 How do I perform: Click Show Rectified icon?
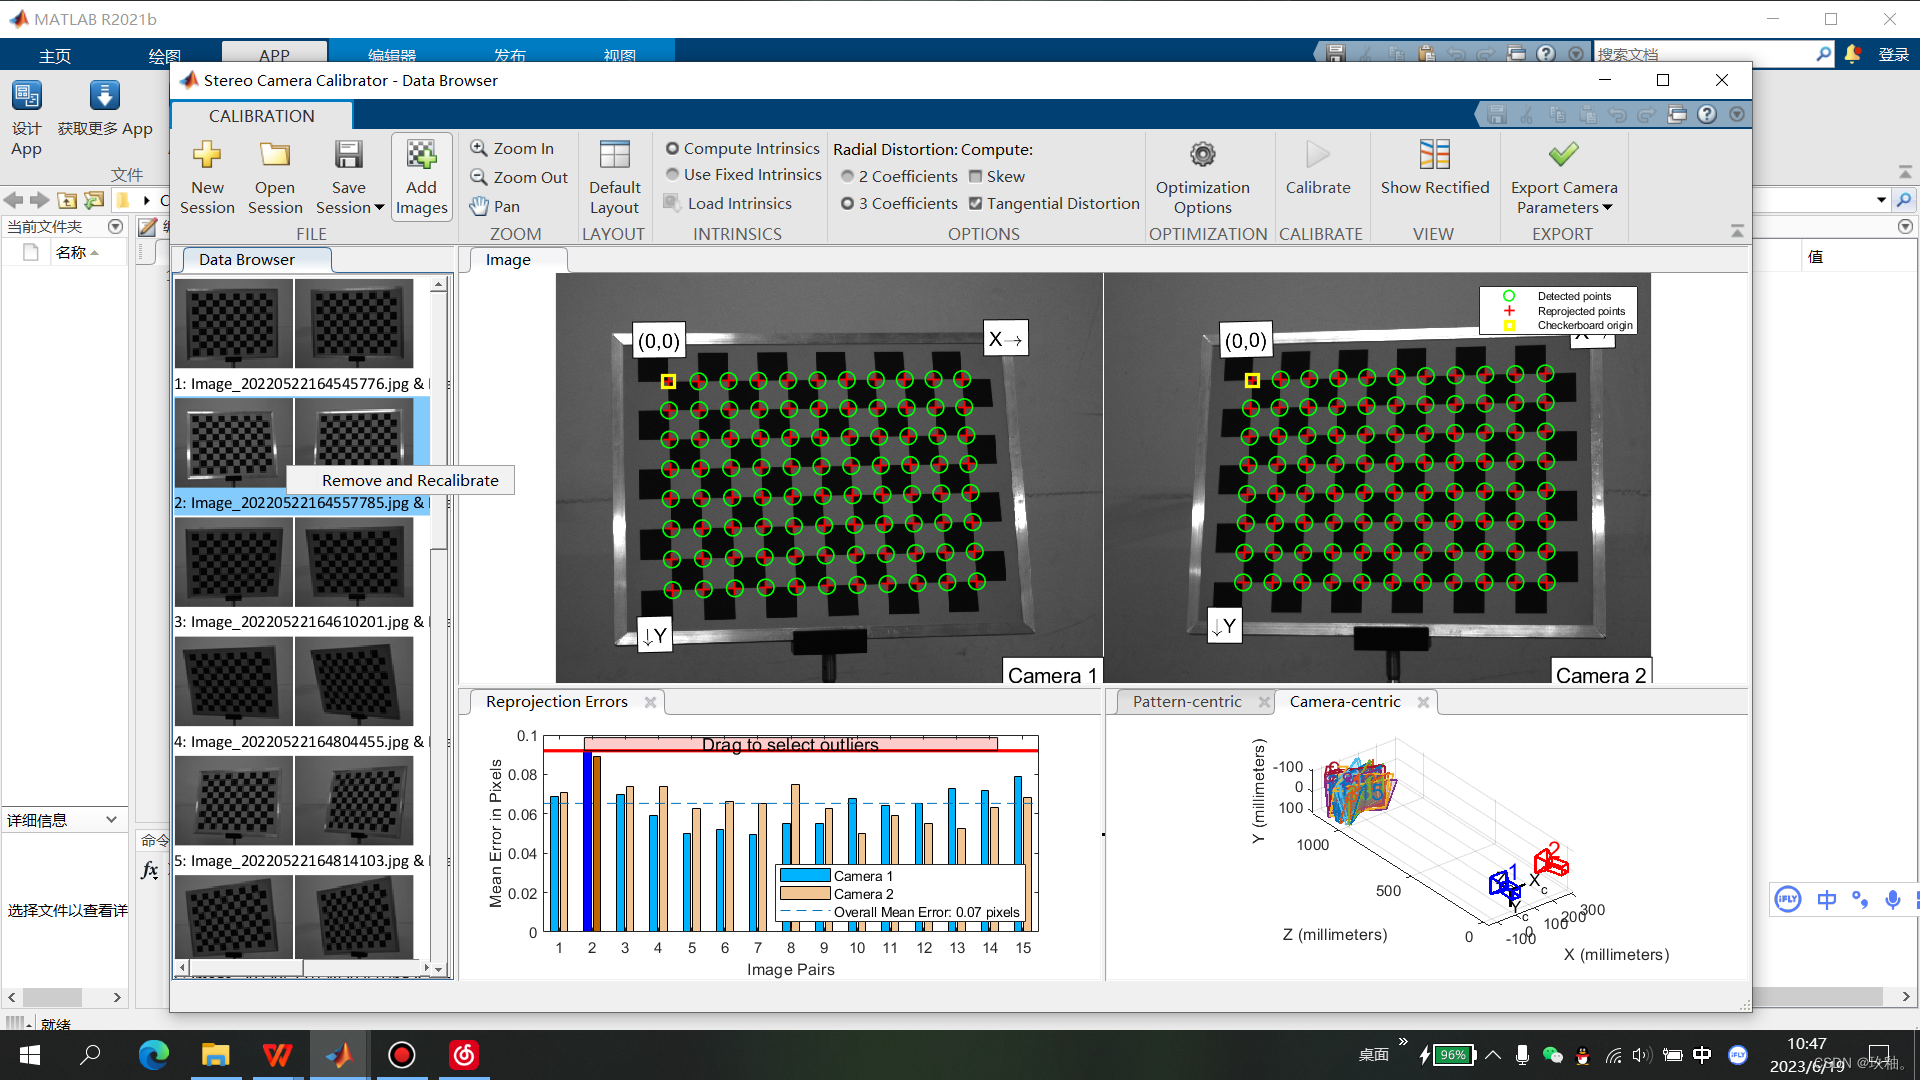click(x=1434, y=156)
